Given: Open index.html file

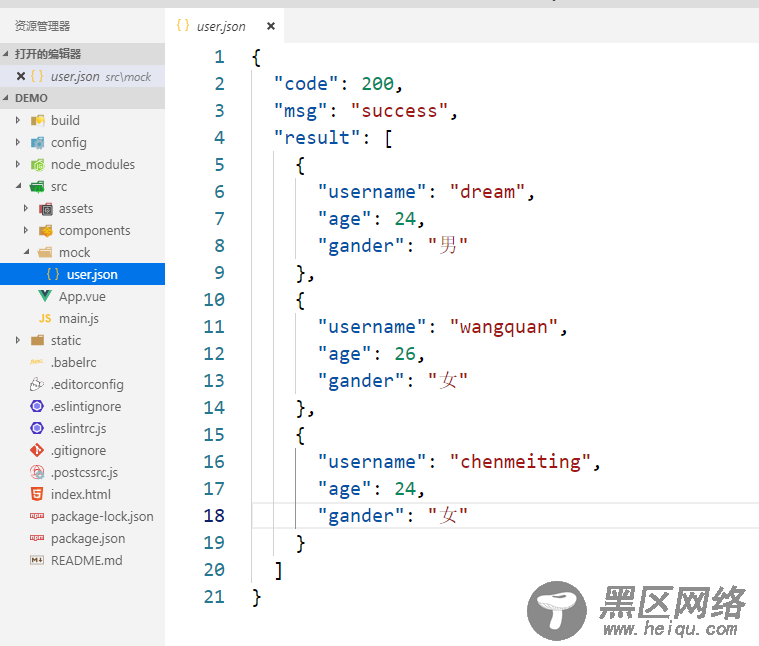Looking at the screenshot, I should (82, 494).
